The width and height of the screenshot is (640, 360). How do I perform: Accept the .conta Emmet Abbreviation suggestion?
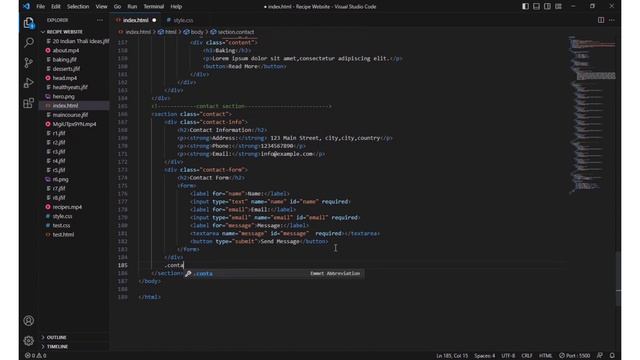273,273
